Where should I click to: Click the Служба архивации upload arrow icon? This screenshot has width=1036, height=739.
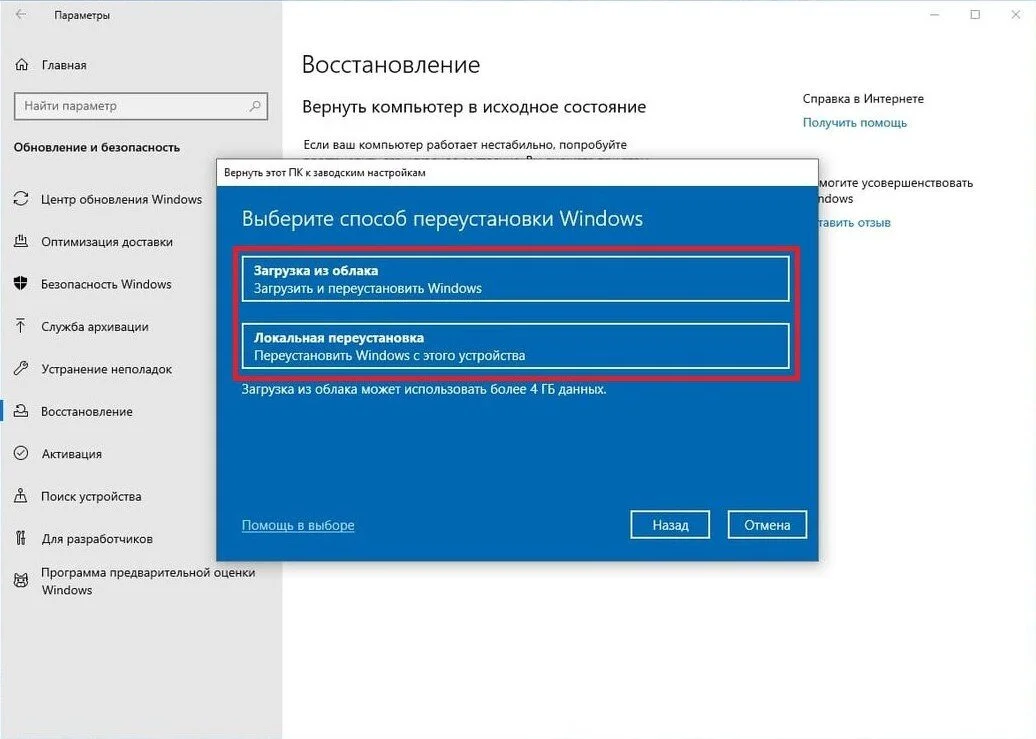(x=21, y=326)
